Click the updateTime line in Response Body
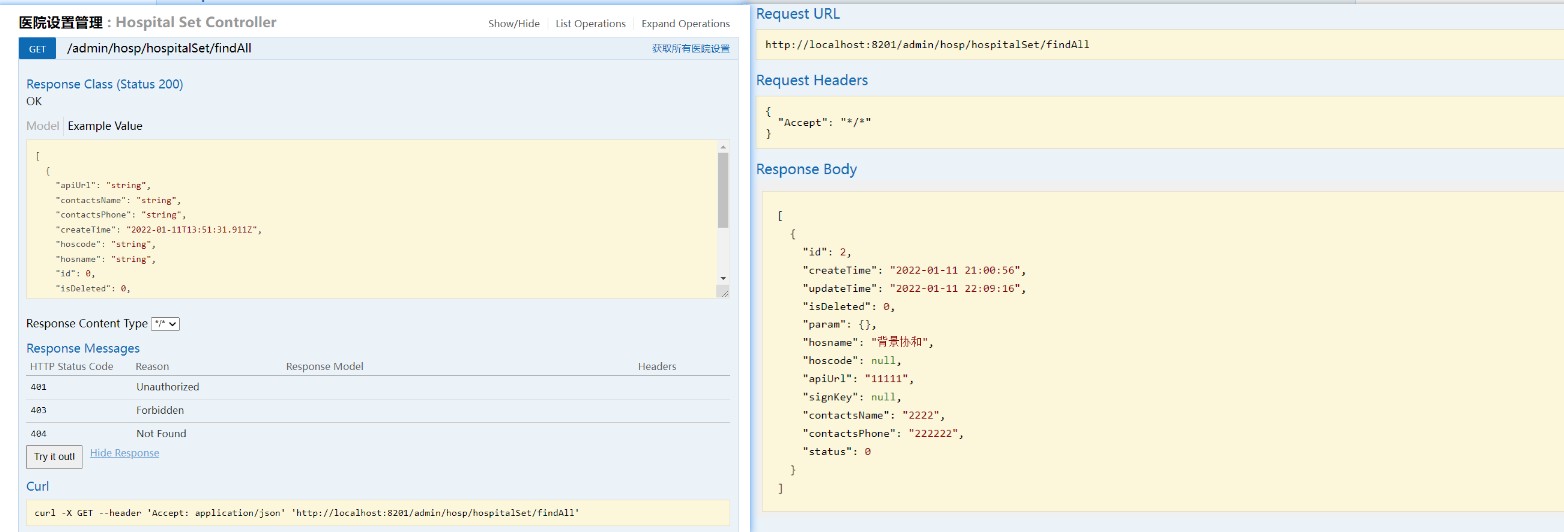1564x532 pixels. (x=914, y=288)
